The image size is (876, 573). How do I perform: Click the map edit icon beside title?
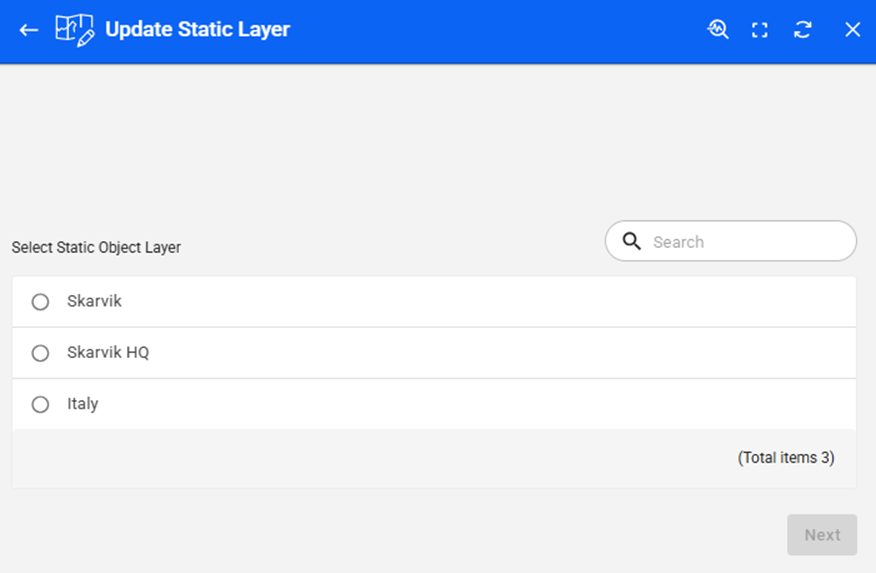[x=74, y=30]
